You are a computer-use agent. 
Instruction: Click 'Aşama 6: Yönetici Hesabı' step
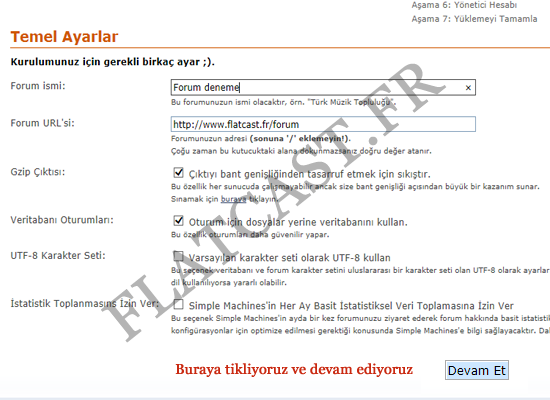click(464, 5)
